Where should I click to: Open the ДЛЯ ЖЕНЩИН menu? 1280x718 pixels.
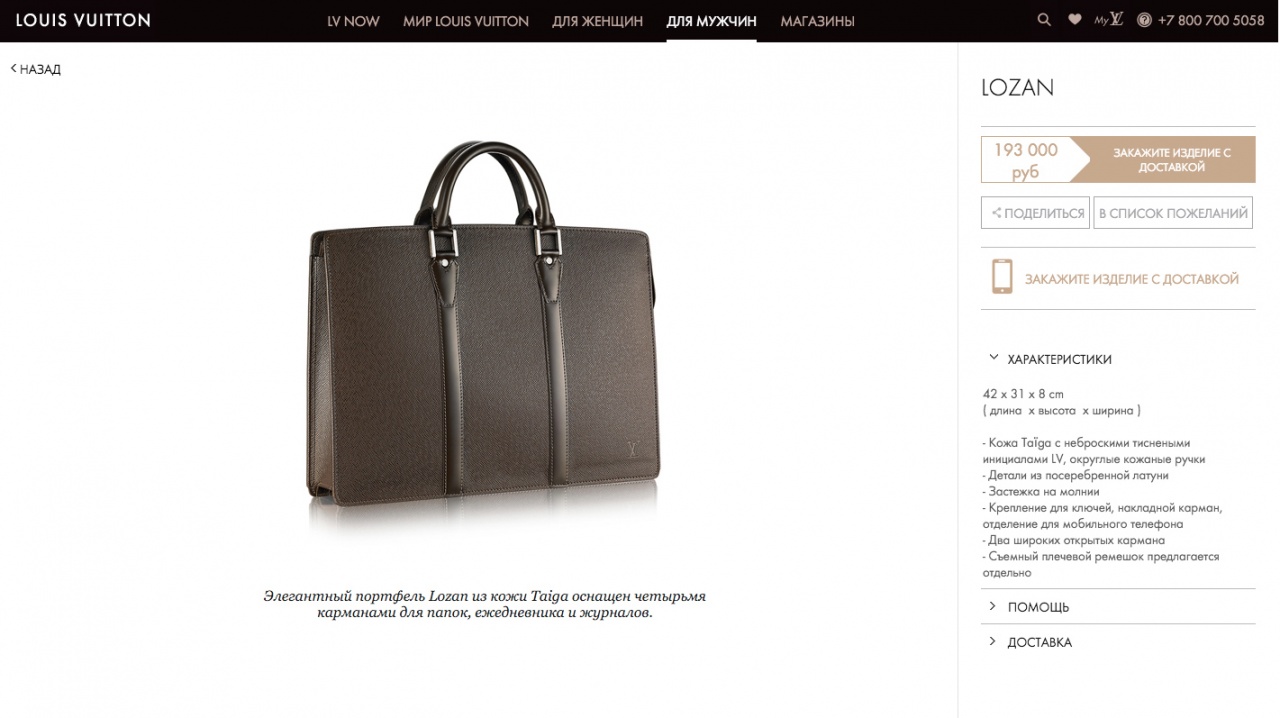pos(597,21)
